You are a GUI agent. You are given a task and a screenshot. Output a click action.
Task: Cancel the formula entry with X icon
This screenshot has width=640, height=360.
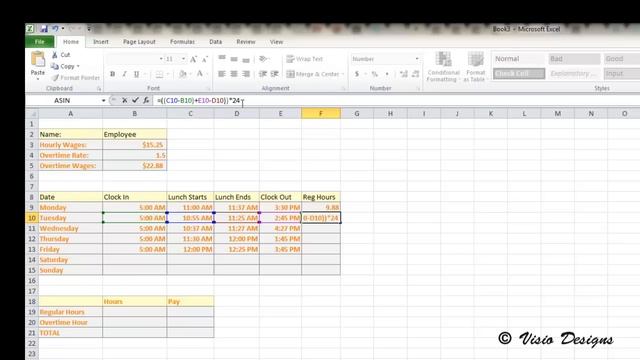tap(124, 100)
